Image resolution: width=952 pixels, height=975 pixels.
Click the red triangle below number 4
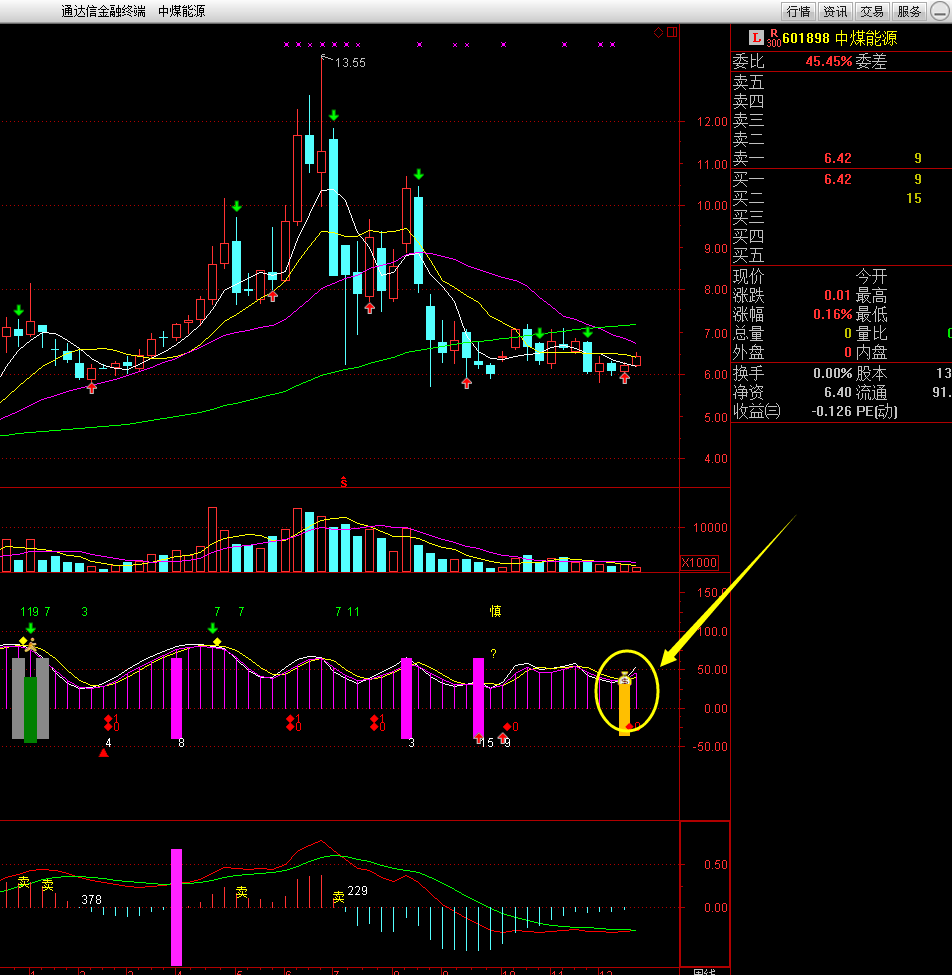click(104, 753)
